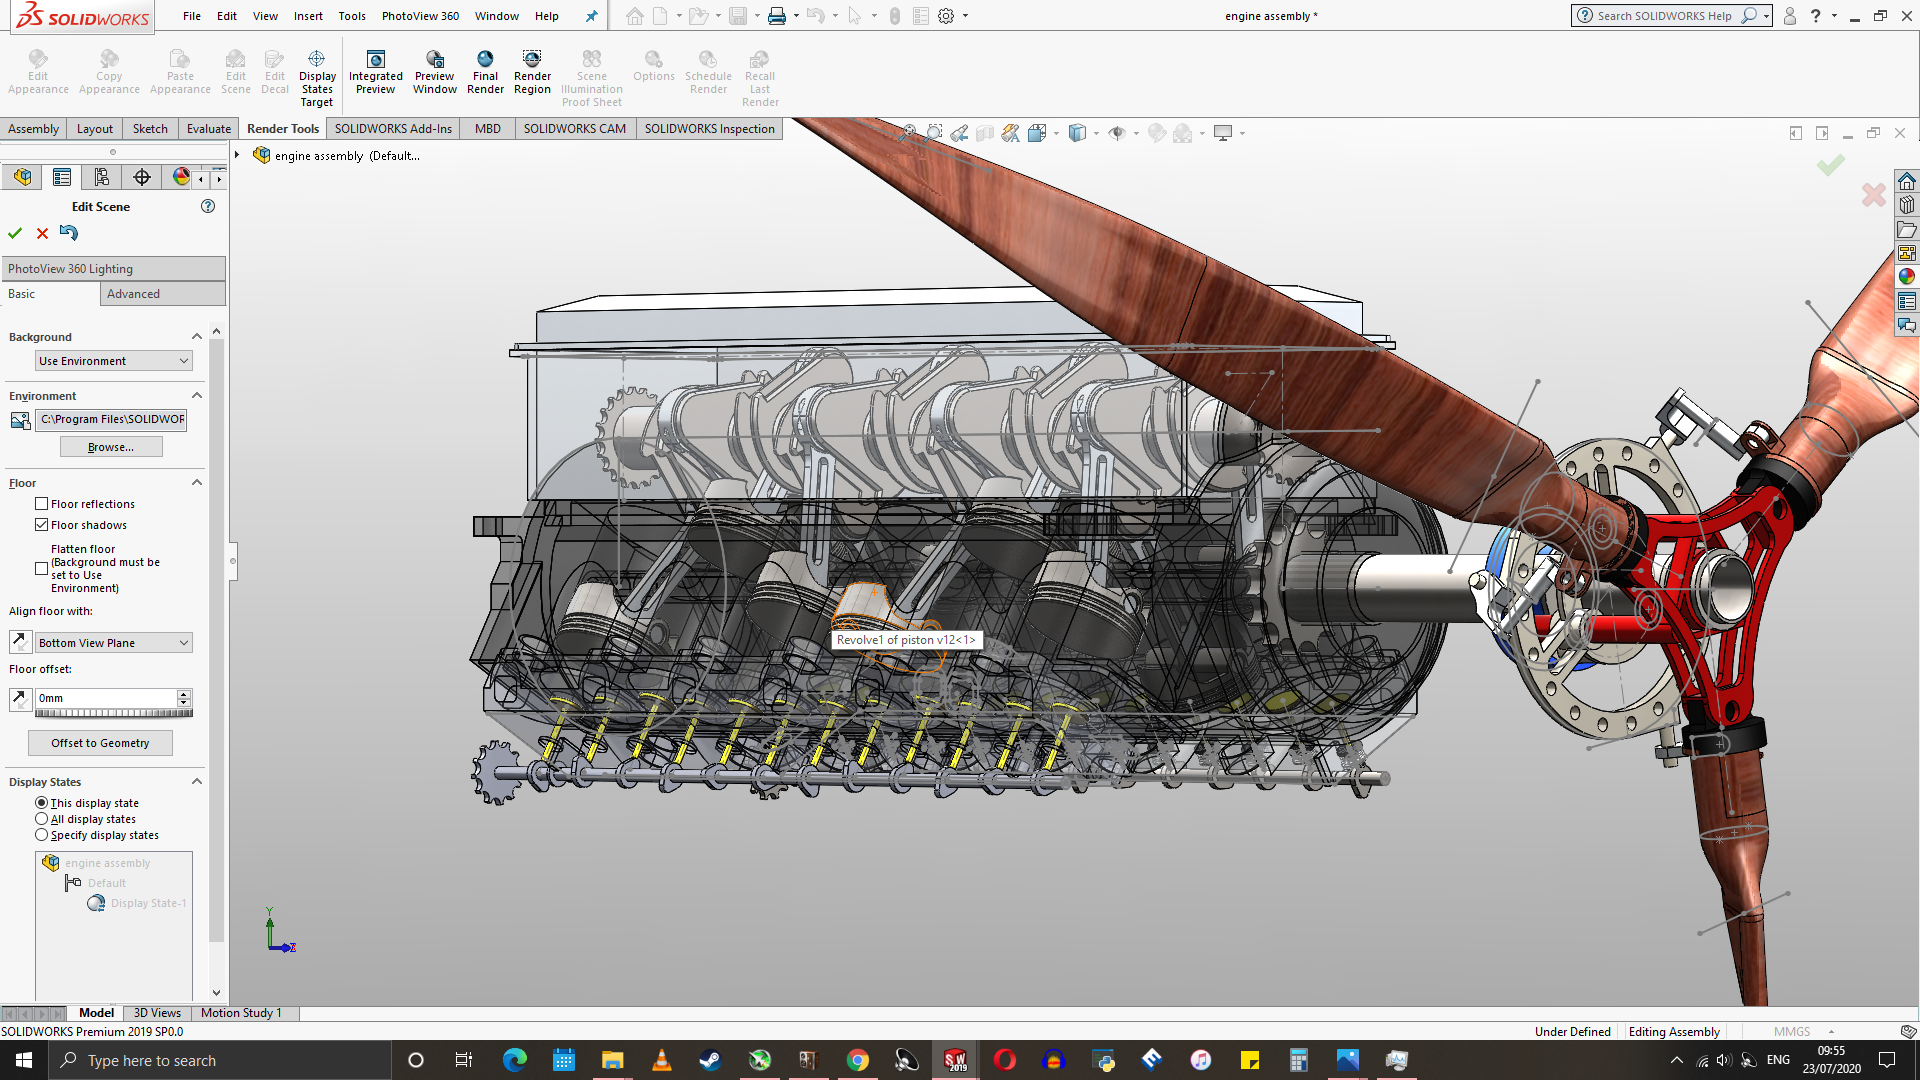Viewport: 1920px width, 1080px height.
Task: Click Print icon in top toolbar
Action: [x=776, y=16]
